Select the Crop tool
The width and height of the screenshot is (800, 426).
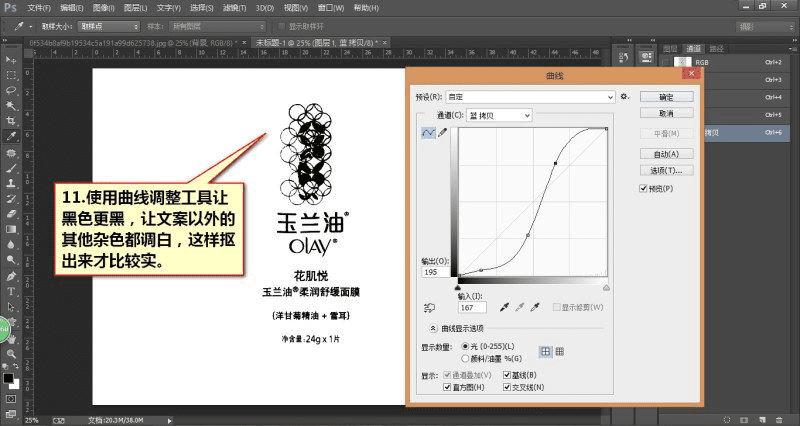coord(10,120)
